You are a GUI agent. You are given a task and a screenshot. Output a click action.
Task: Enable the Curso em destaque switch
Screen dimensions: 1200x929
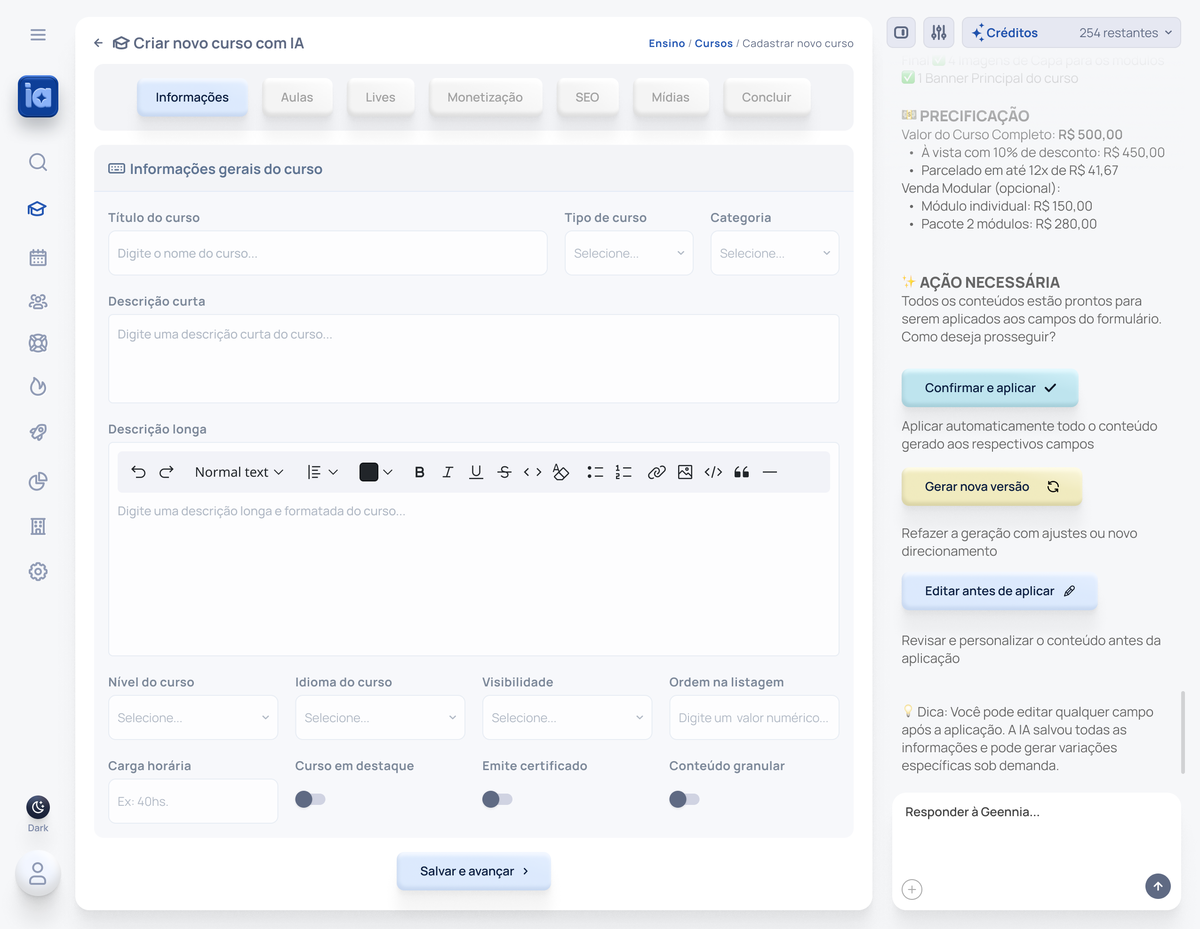[310, 799]
